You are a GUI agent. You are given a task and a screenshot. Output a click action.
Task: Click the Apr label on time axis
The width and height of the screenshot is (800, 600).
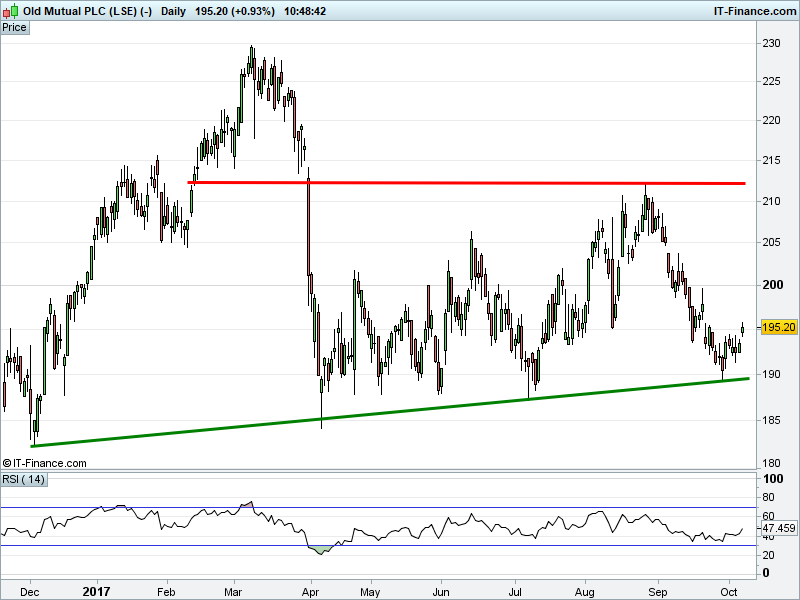[310, 592]
